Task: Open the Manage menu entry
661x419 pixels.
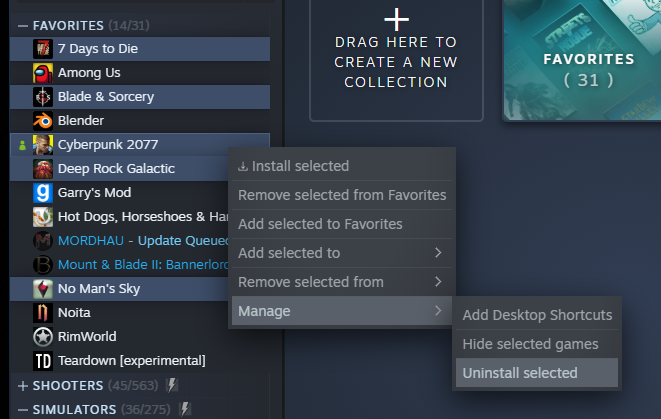Action: (x=342, y=311)
